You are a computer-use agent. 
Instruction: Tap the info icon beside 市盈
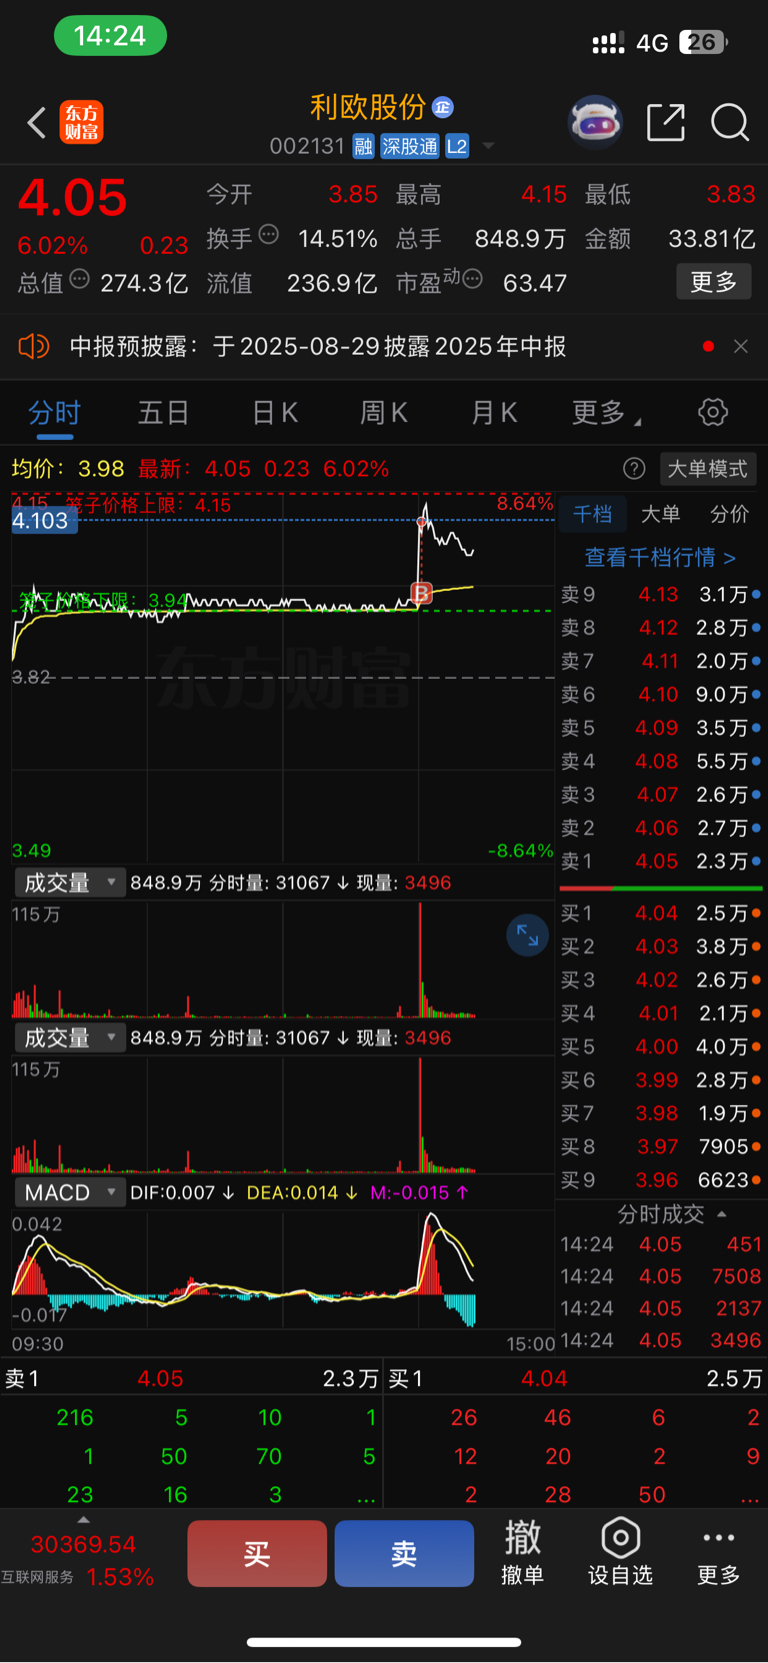pos(472,279)
